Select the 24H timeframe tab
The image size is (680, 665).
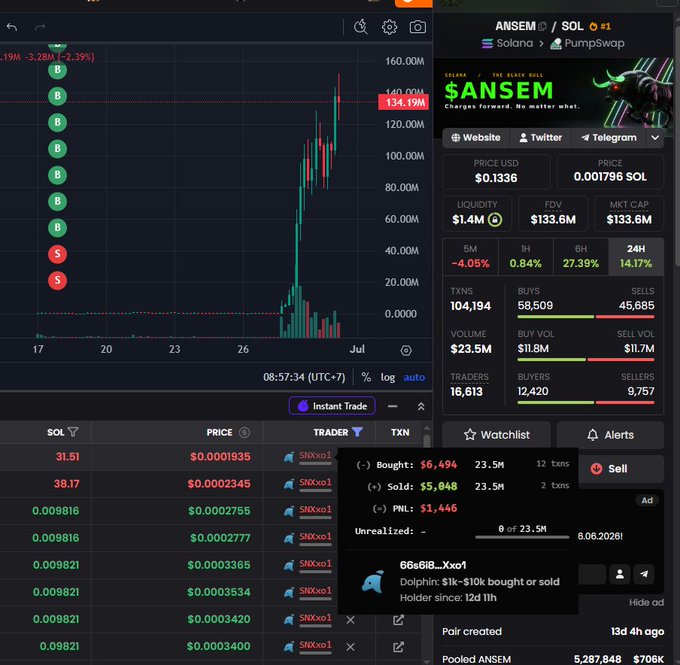pyautogui.click(x=636, y=256)
